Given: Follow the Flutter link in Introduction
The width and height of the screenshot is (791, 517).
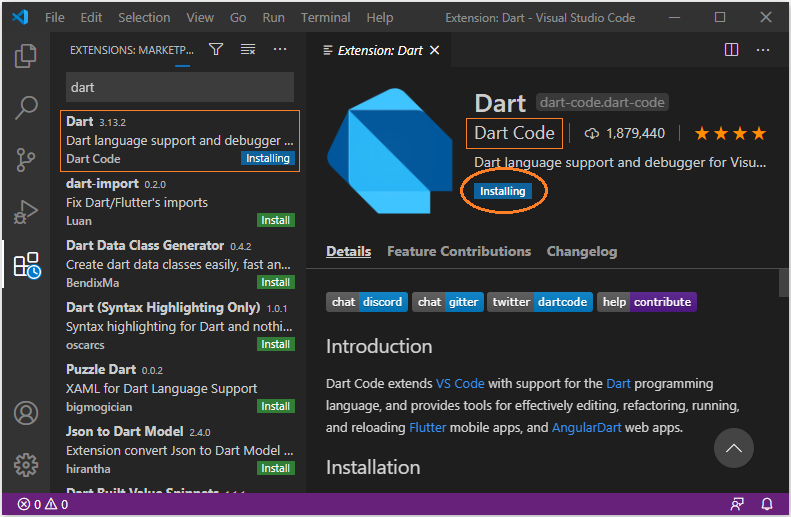Looking at the screenshot, I should click(x=428, y=428).
